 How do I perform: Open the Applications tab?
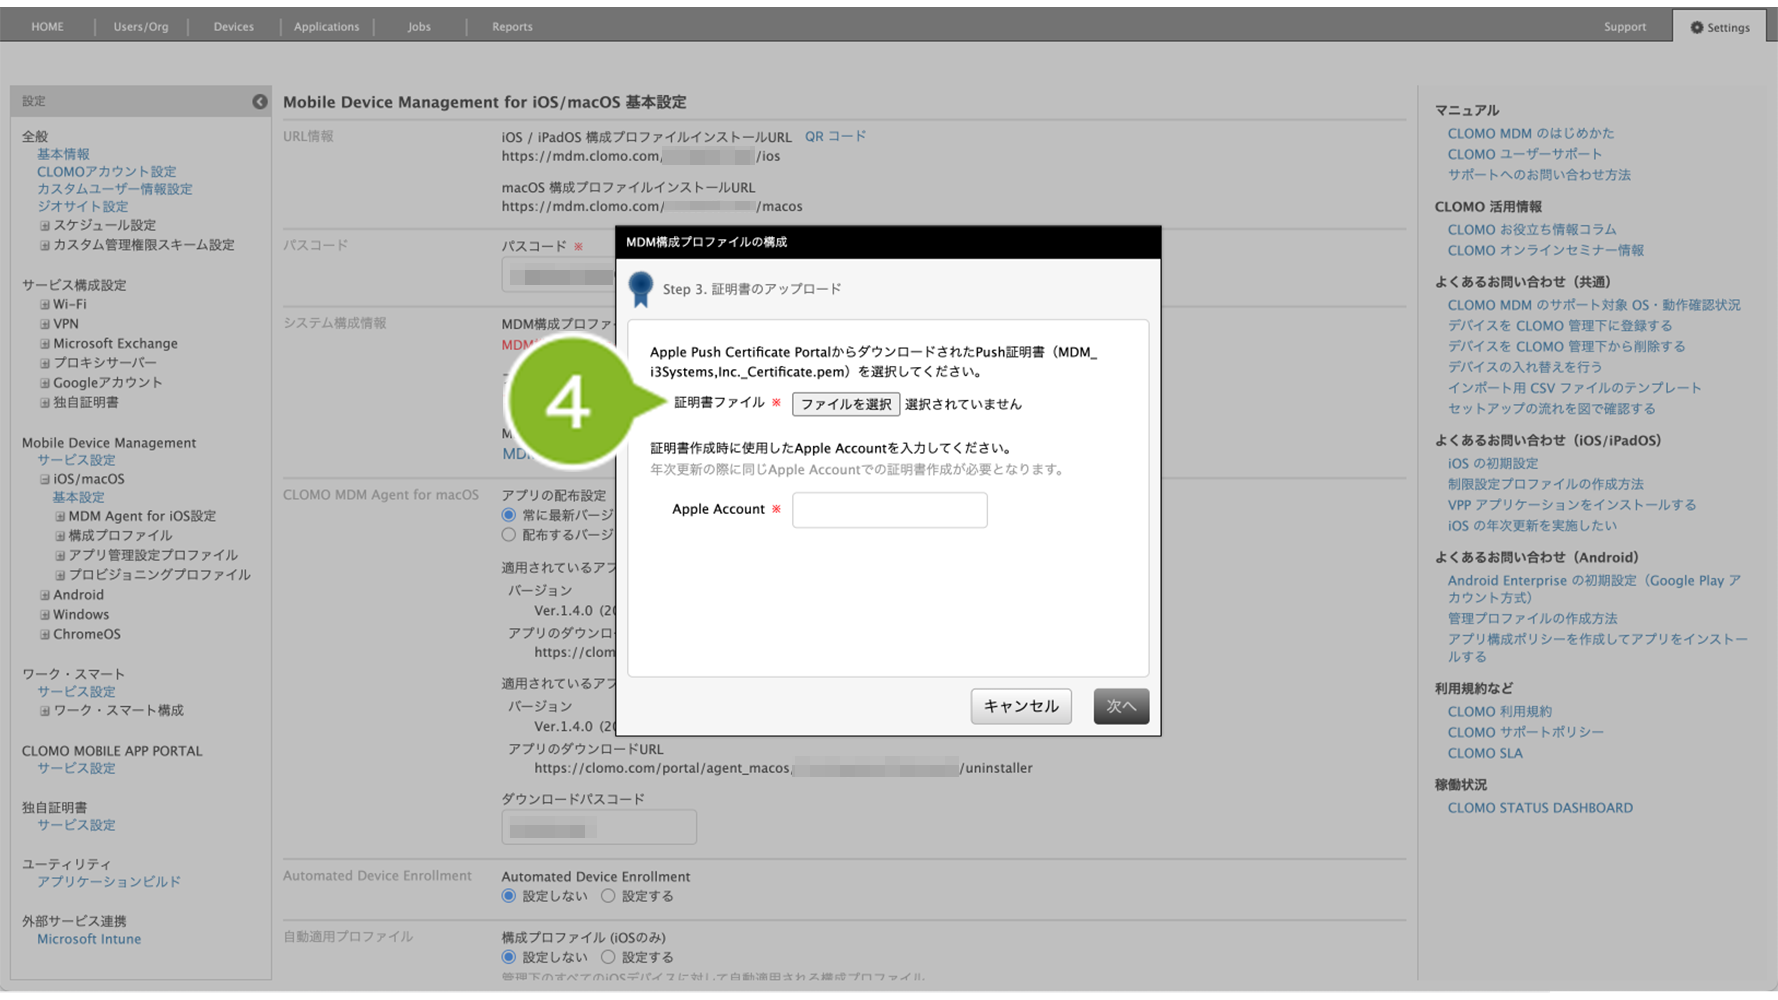point(326,27)
